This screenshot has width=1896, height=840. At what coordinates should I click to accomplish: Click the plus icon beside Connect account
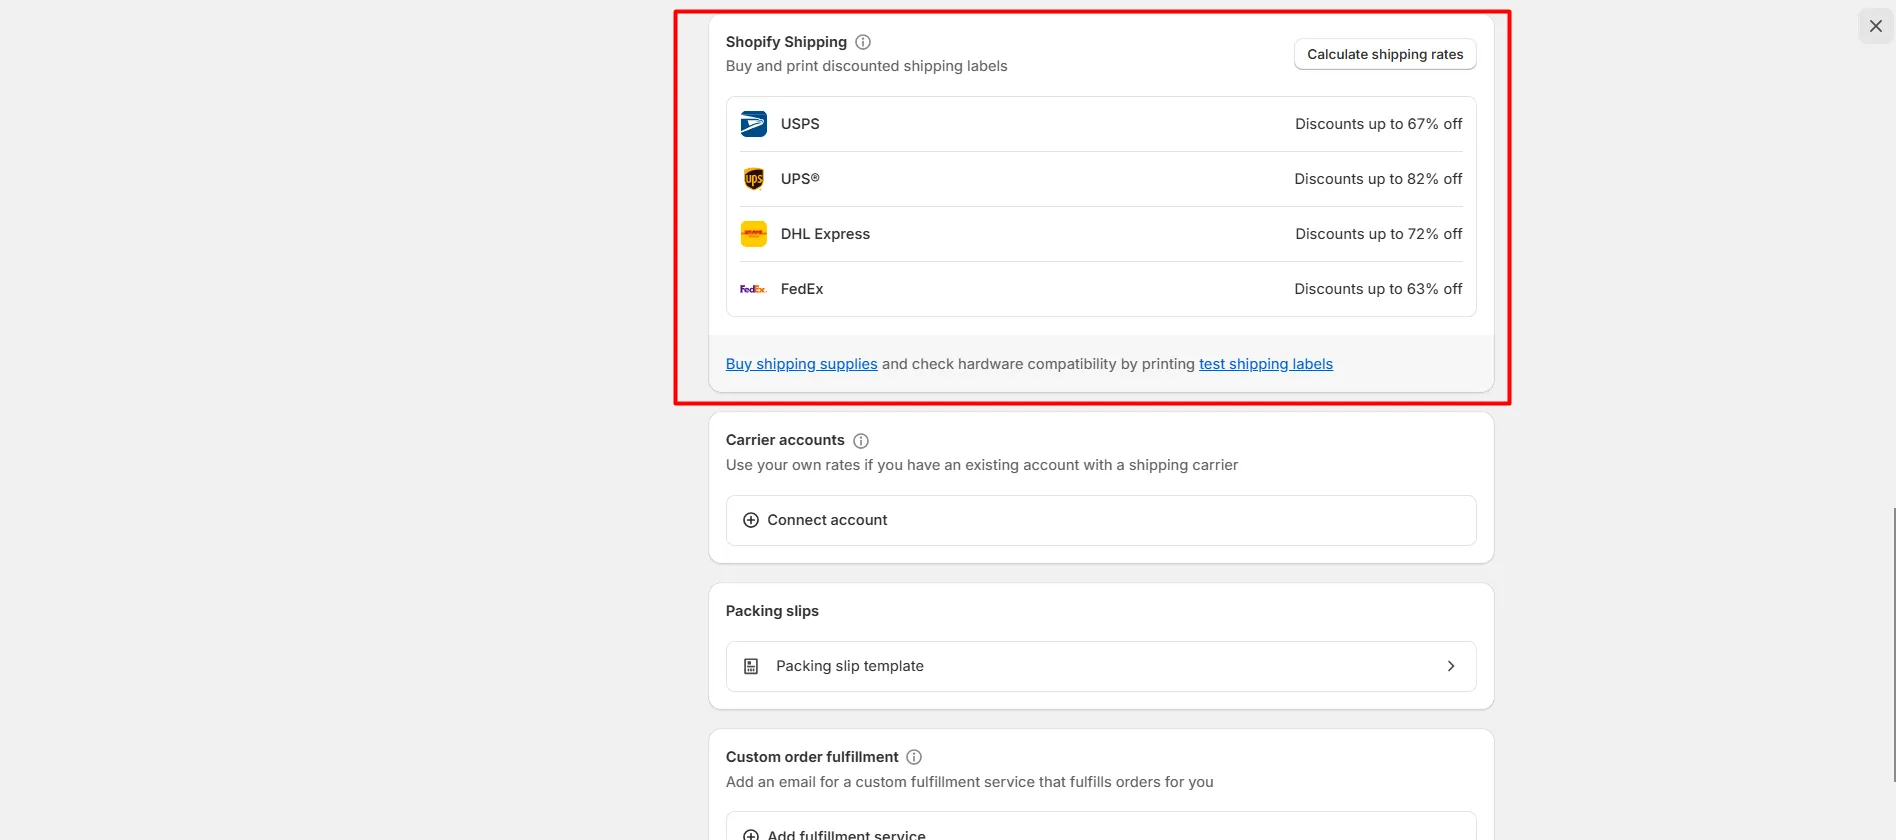click(x=751, y=520)
